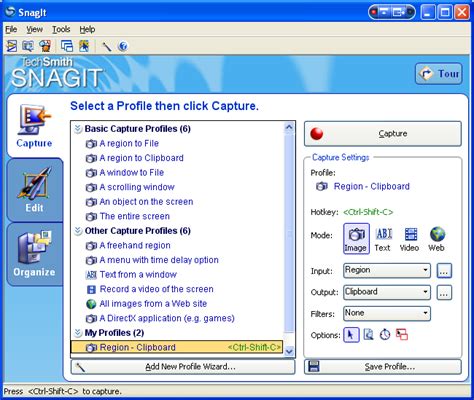Open the Output Clipboard dropdown
The width and height of the screenshot is (474, 400).
(x=387, y=292)
